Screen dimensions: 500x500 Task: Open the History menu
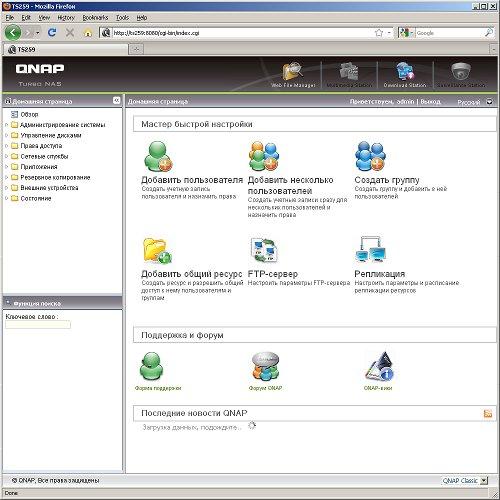point(66,18)
